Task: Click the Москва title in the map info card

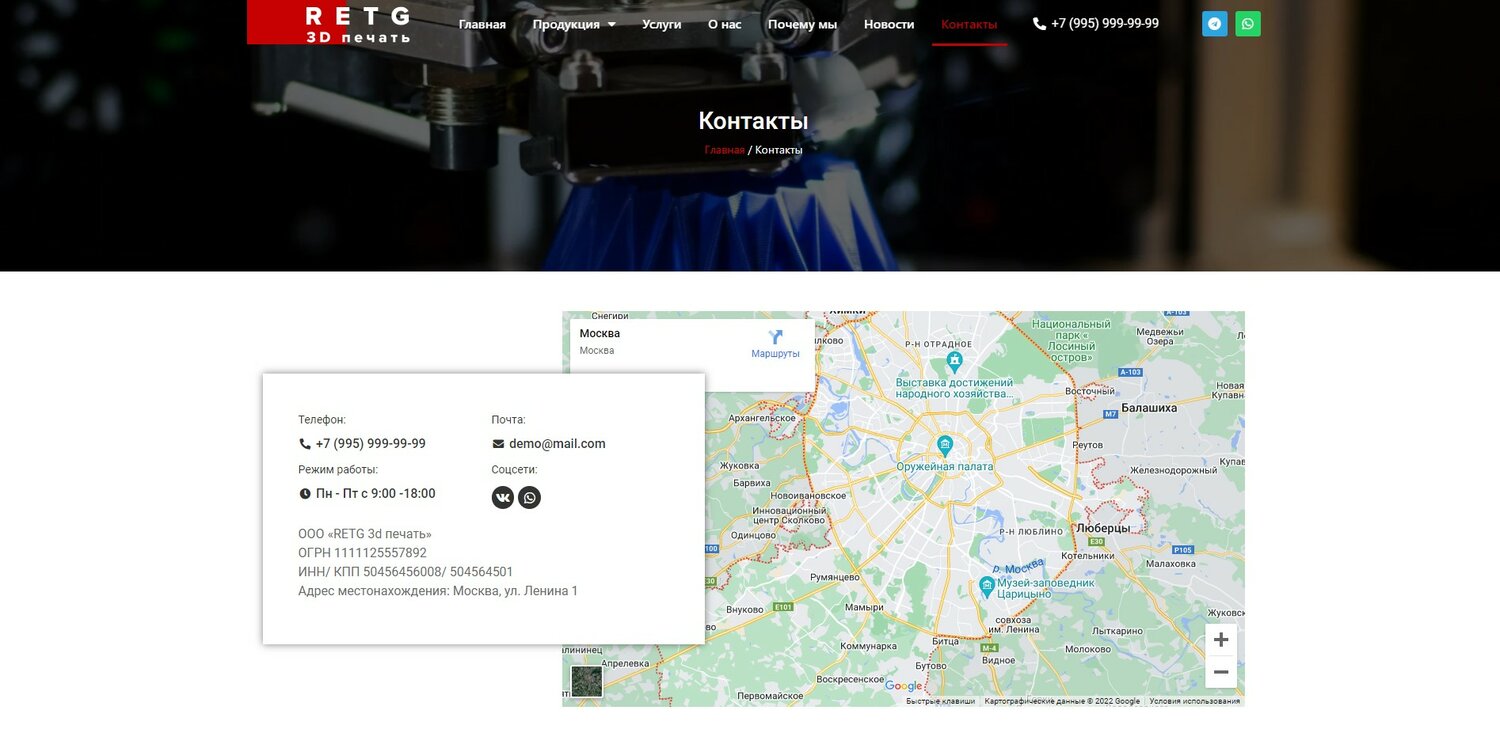Action: [600, 333]
